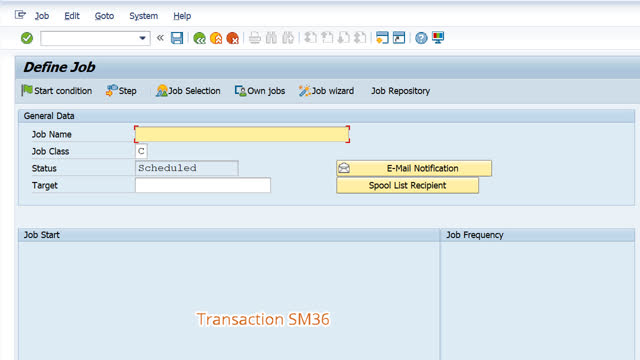Open the Help menu
This screenshot has width=640, height=360.
coord(182,16)
